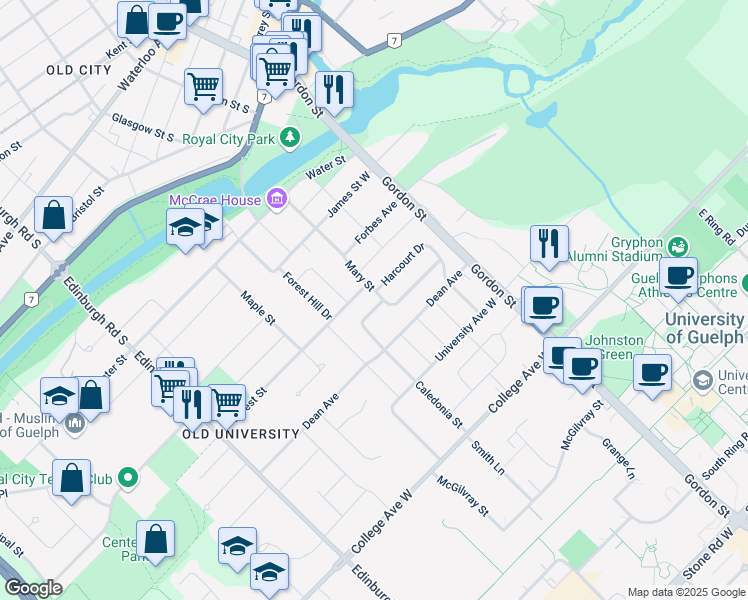Image resolution: width=748 pixels, height=600 pixels.
Task: Open the McCrae House museum pin
Action: [277, 198]
